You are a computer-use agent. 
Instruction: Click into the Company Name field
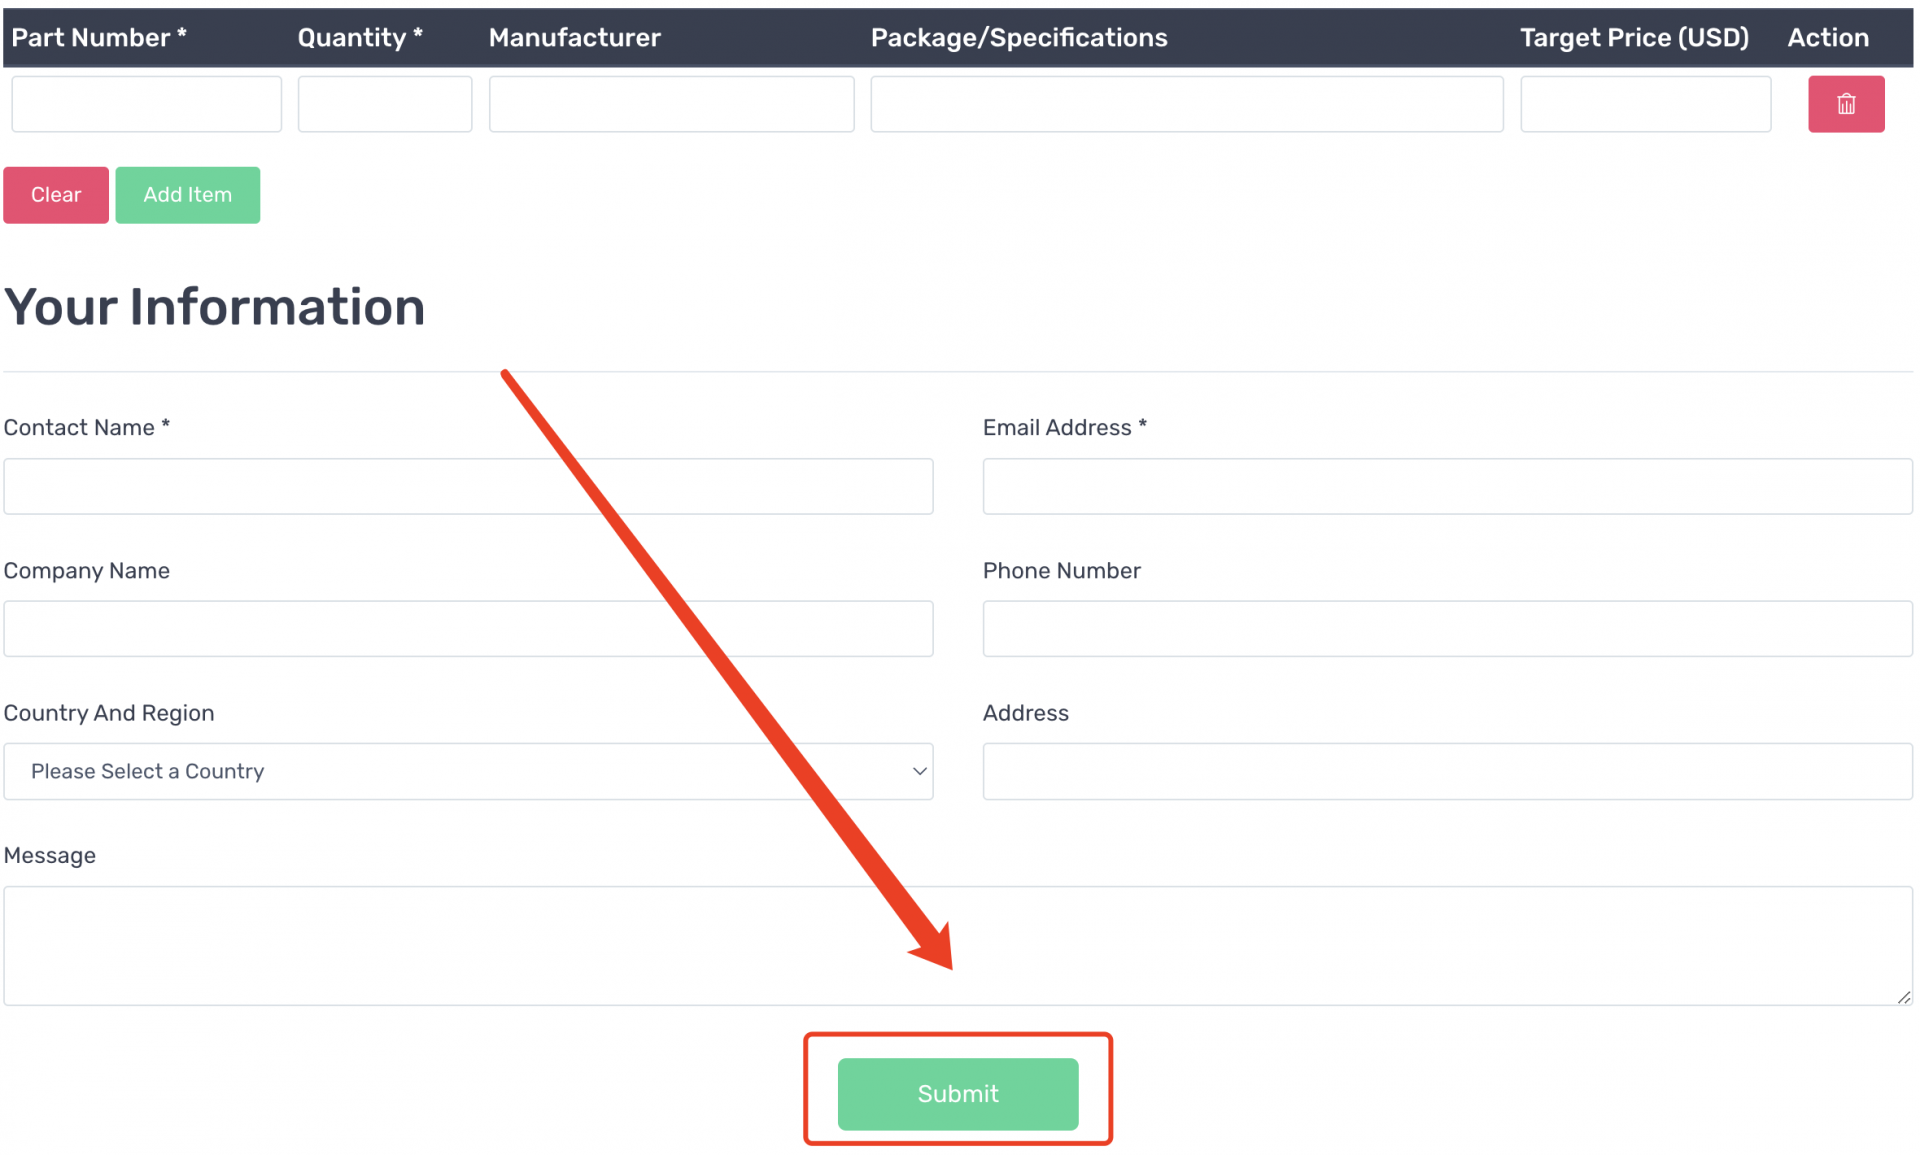coord(467,628)
